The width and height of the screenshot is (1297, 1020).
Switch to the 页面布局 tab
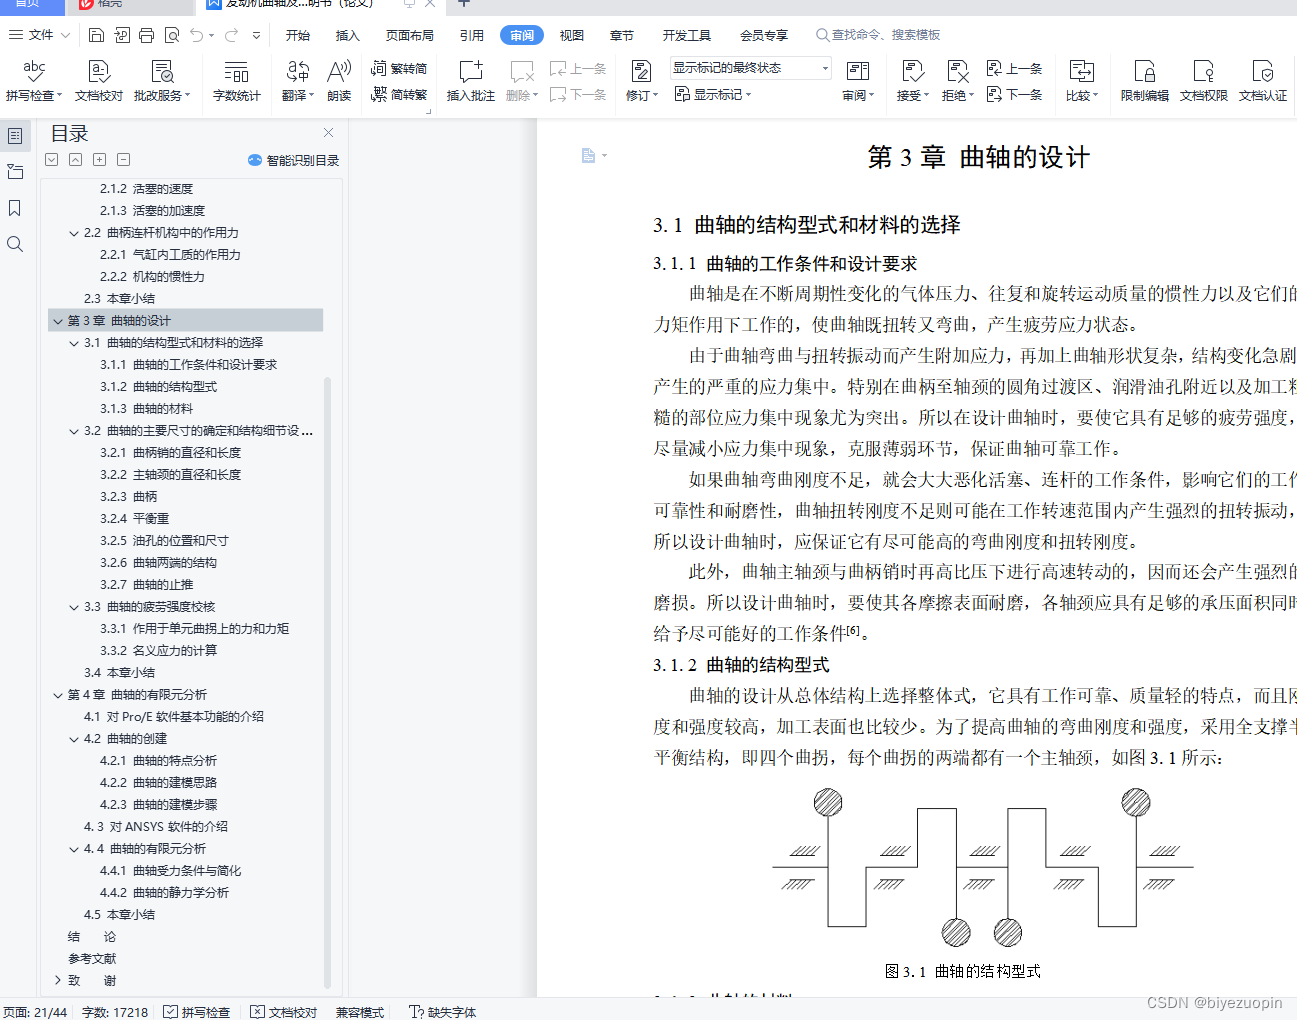(410, 35)
